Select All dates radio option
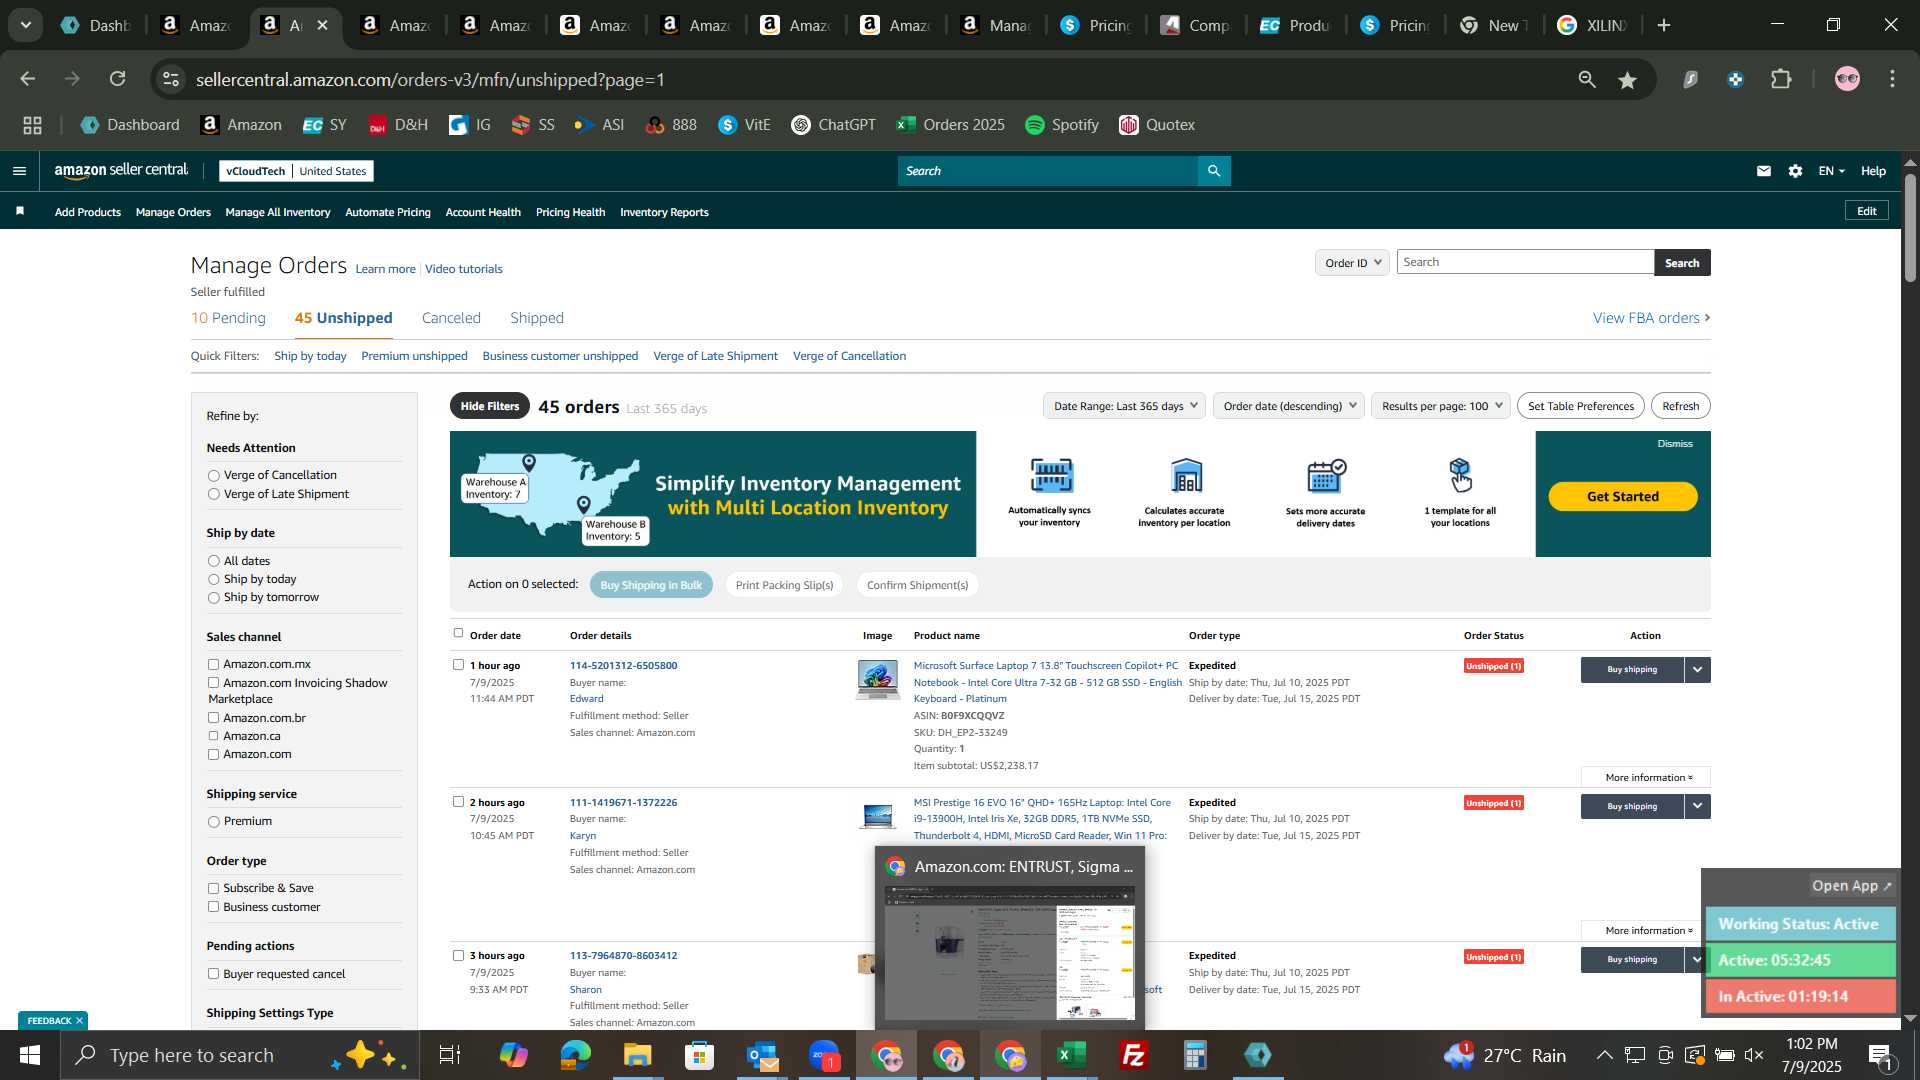Viewport: 1920px width, 1080px height. point(213,562)
